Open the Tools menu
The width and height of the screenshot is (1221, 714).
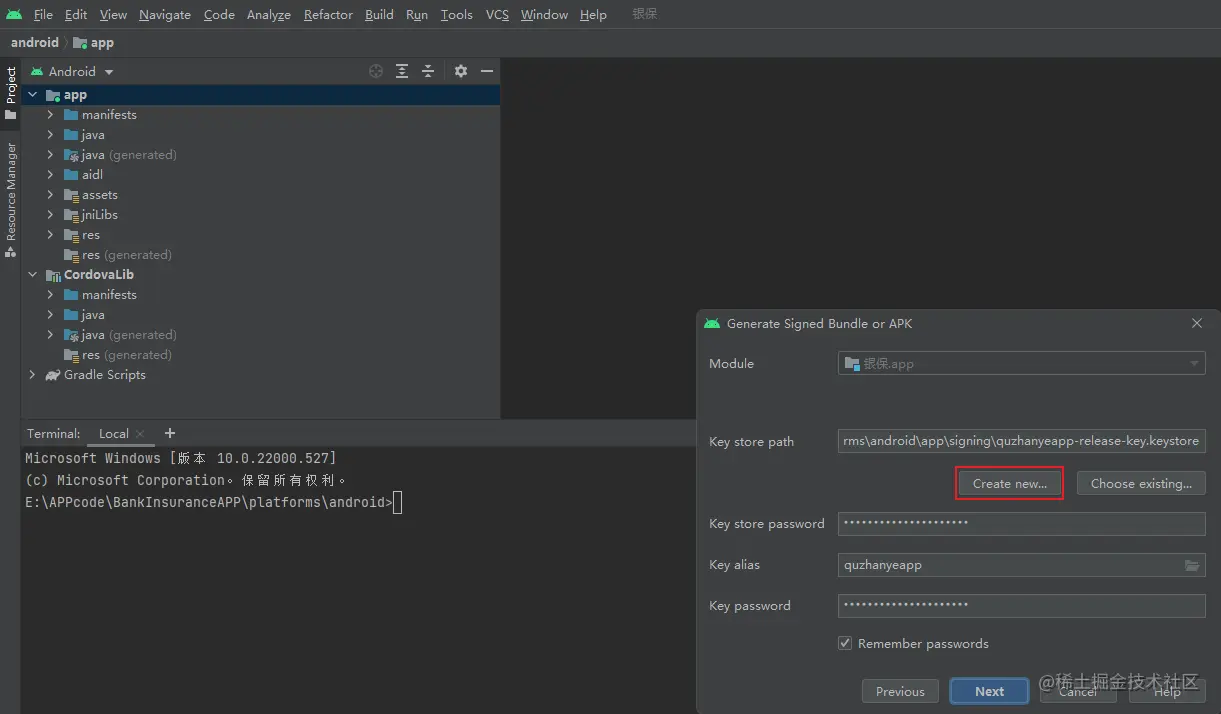pyautogui.click(x=456, y=15)
